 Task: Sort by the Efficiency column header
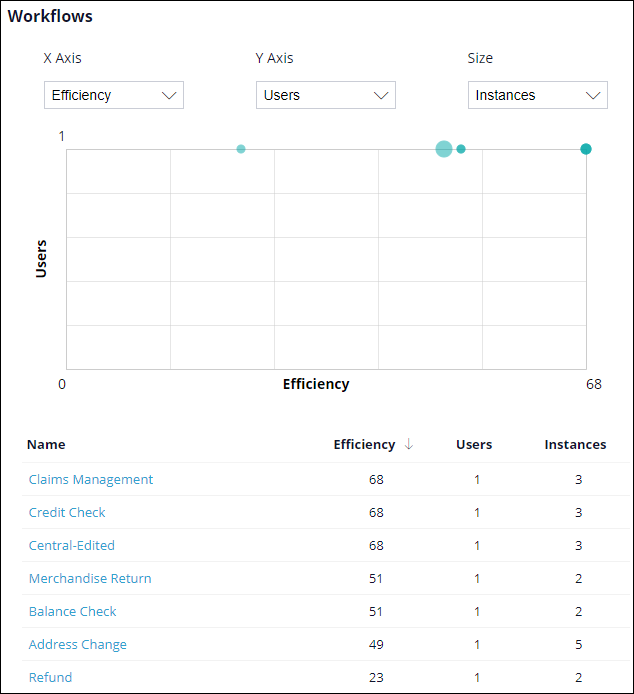[364, 444]
